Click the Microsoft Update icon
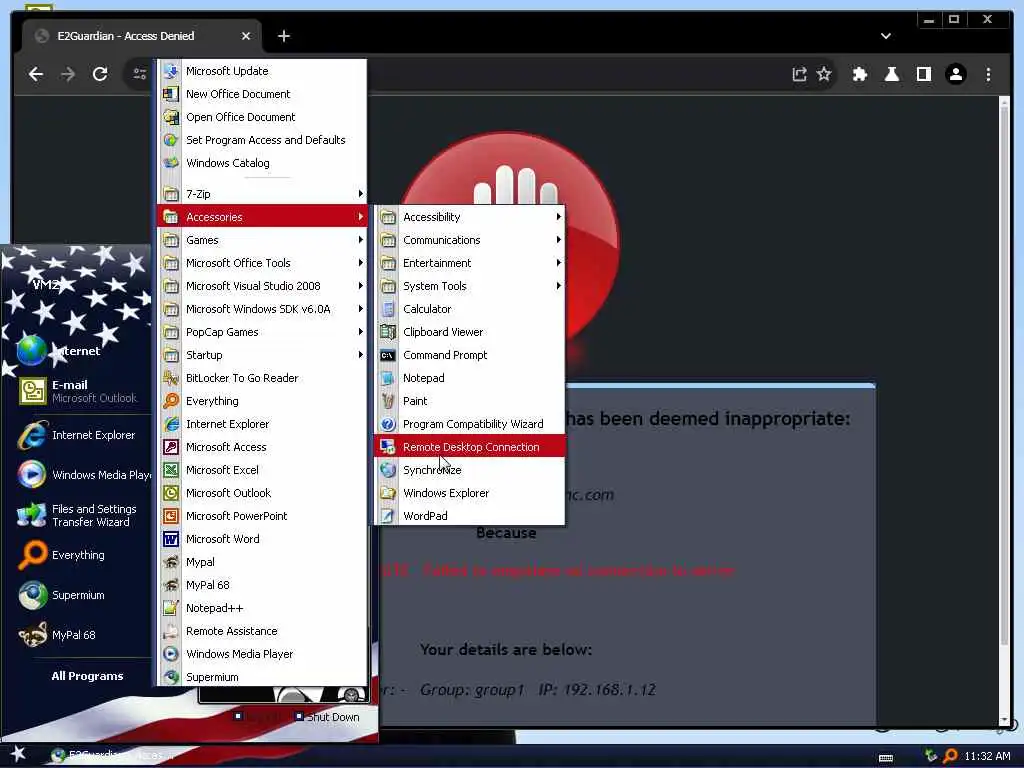Screen dimensions: 1024x768 [x=171, y=71]
